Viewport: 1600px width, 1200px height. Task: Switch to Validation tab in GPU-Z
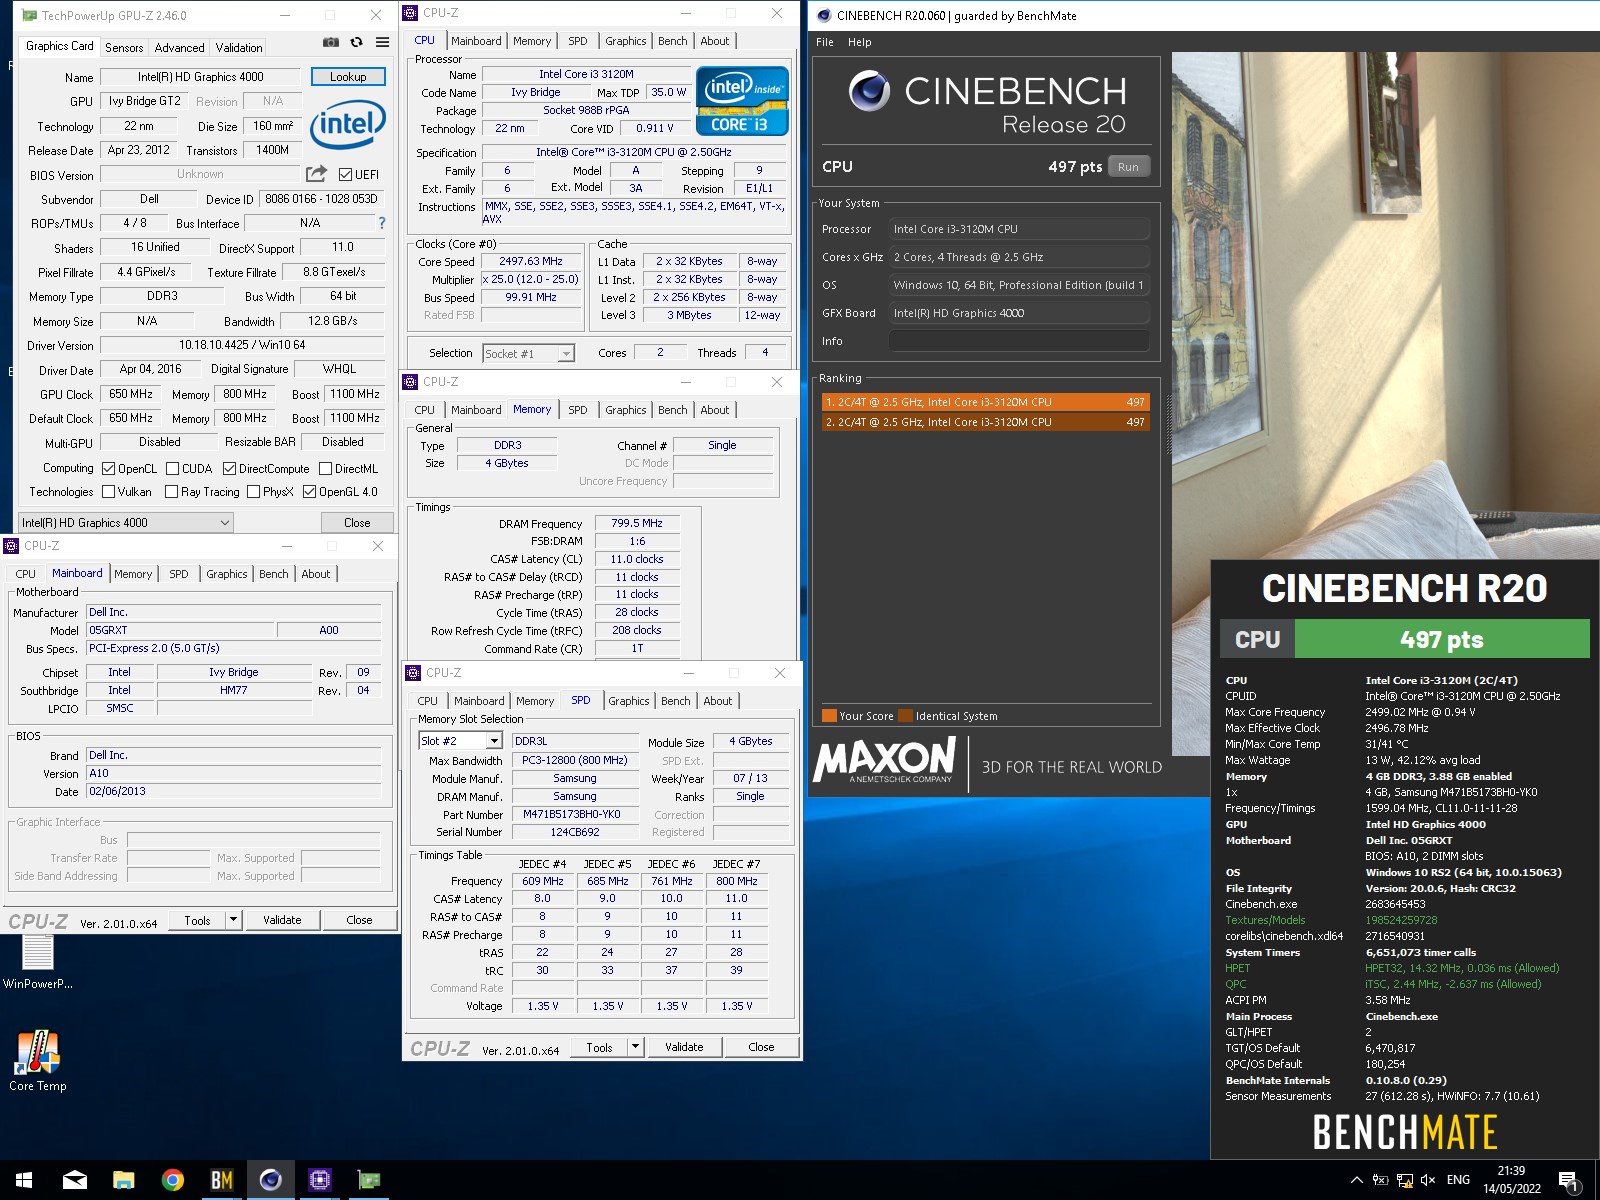(x=239, y=47)
